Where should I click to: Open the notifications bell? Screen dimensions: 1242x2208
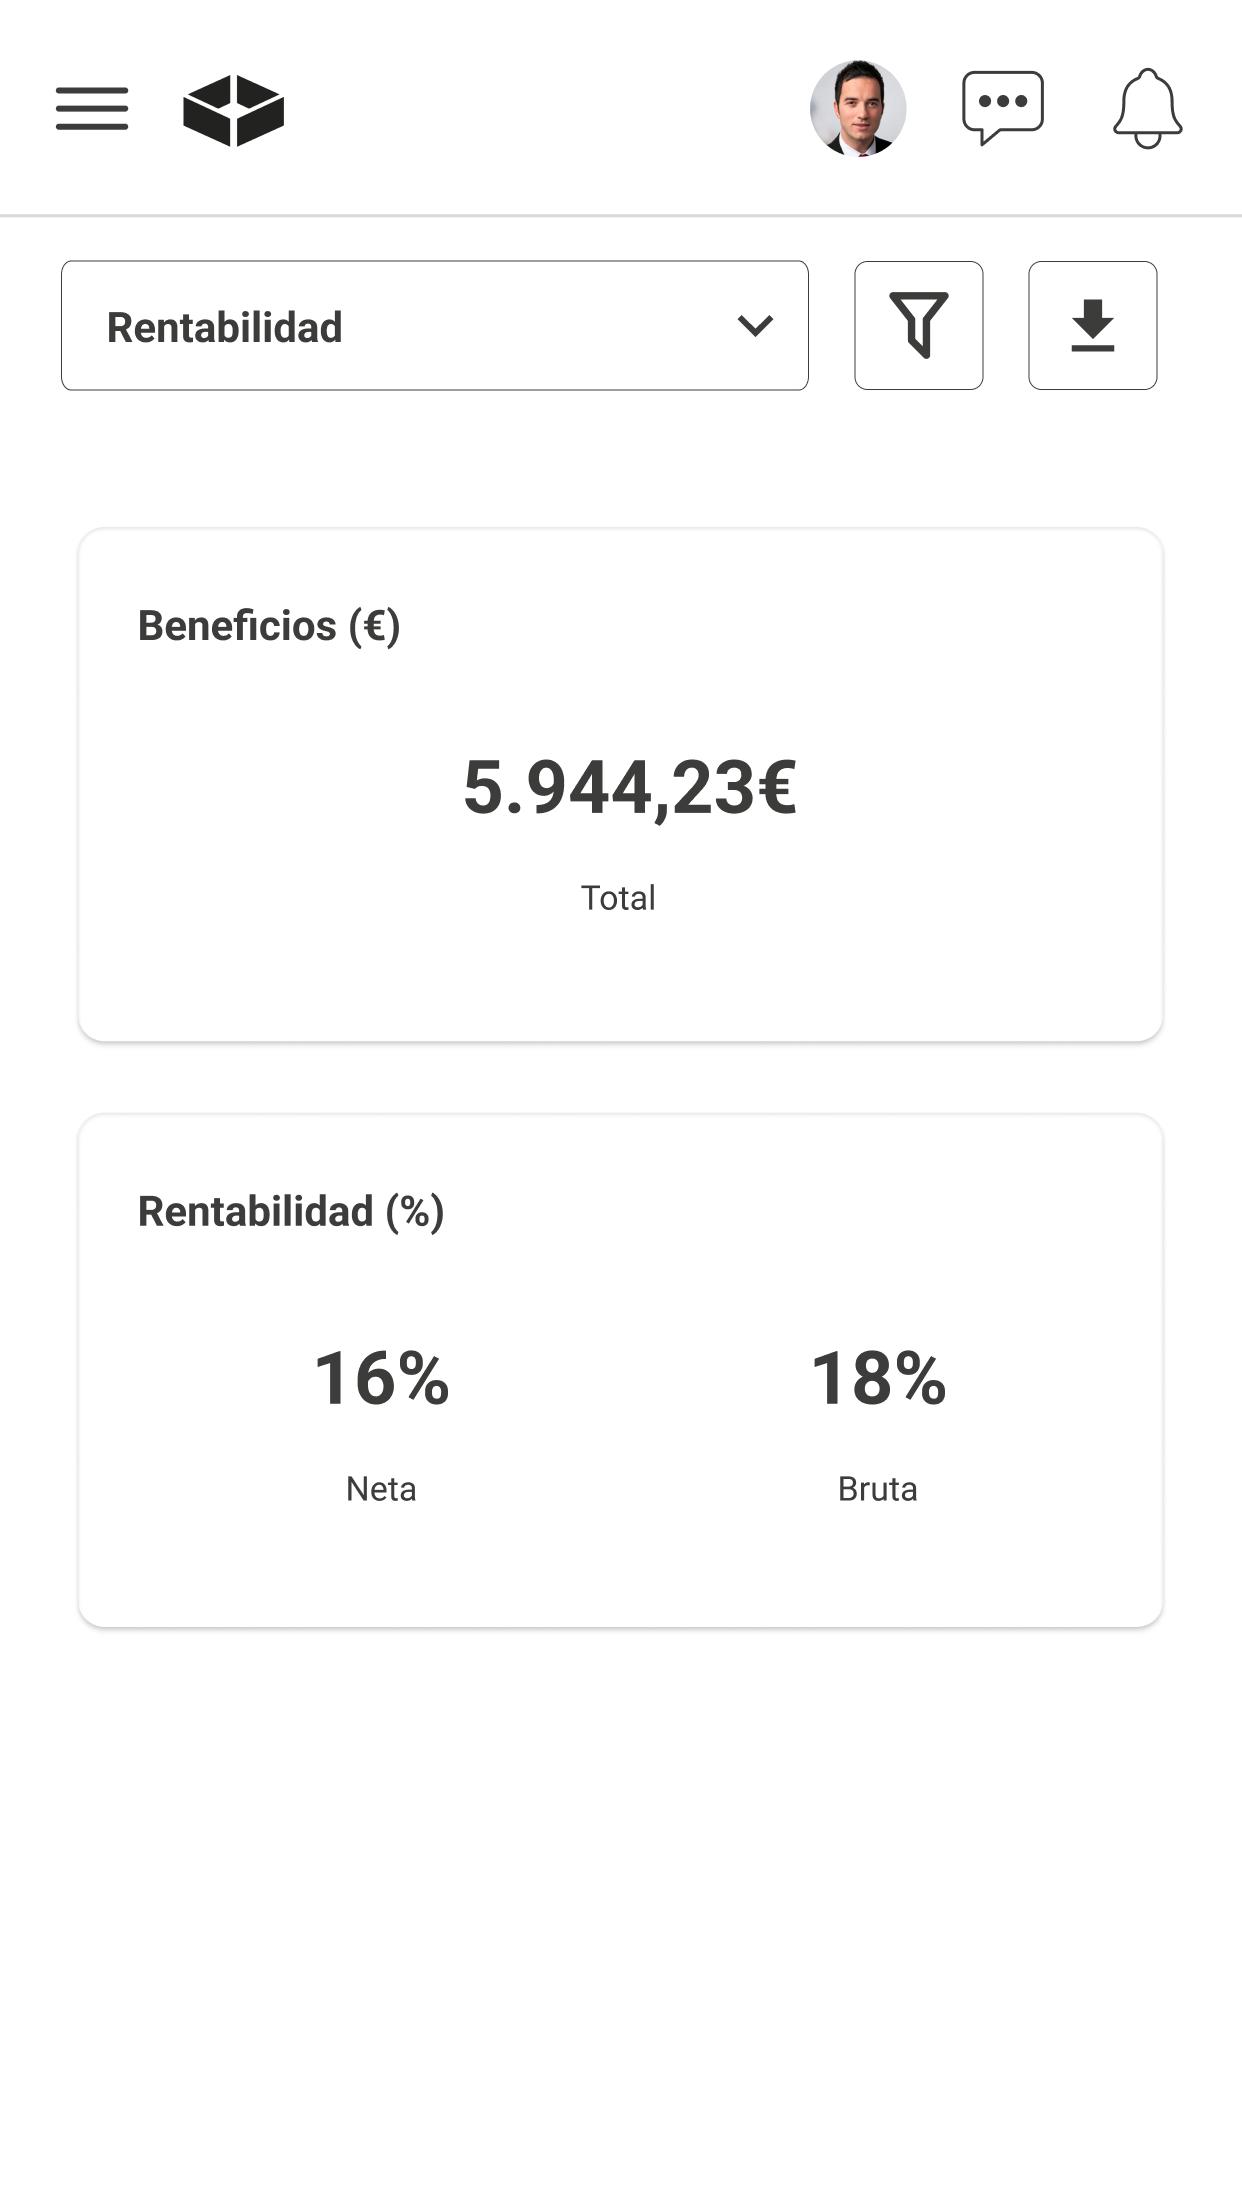(x=1148, y=108)
